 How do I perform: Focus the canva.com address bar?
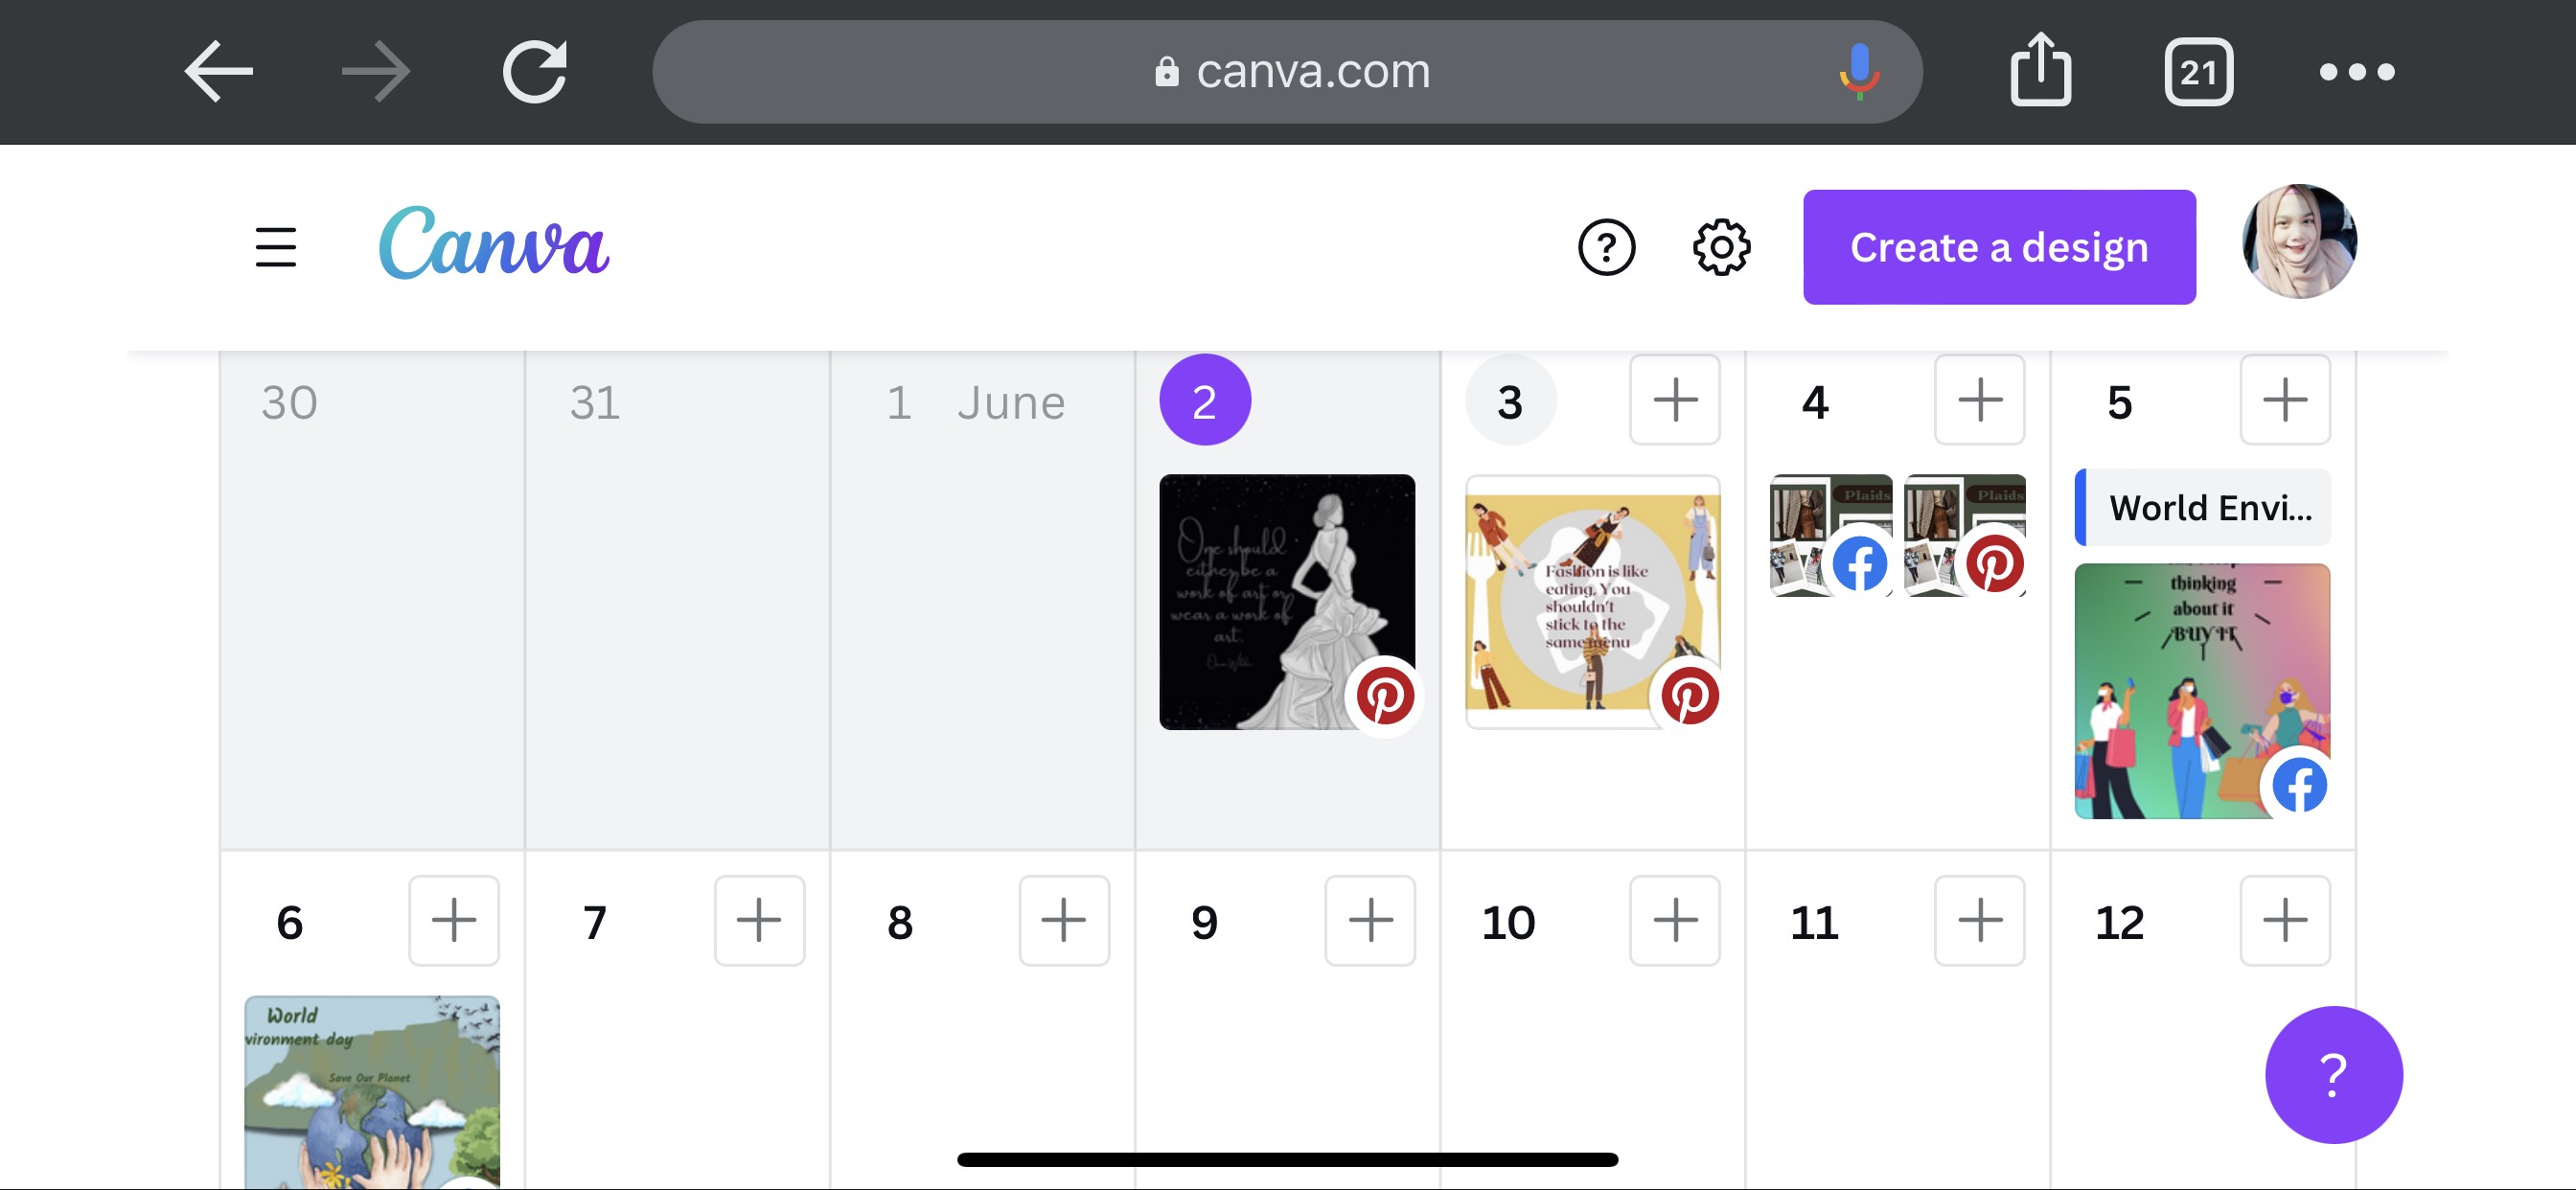coord(1290,71)
